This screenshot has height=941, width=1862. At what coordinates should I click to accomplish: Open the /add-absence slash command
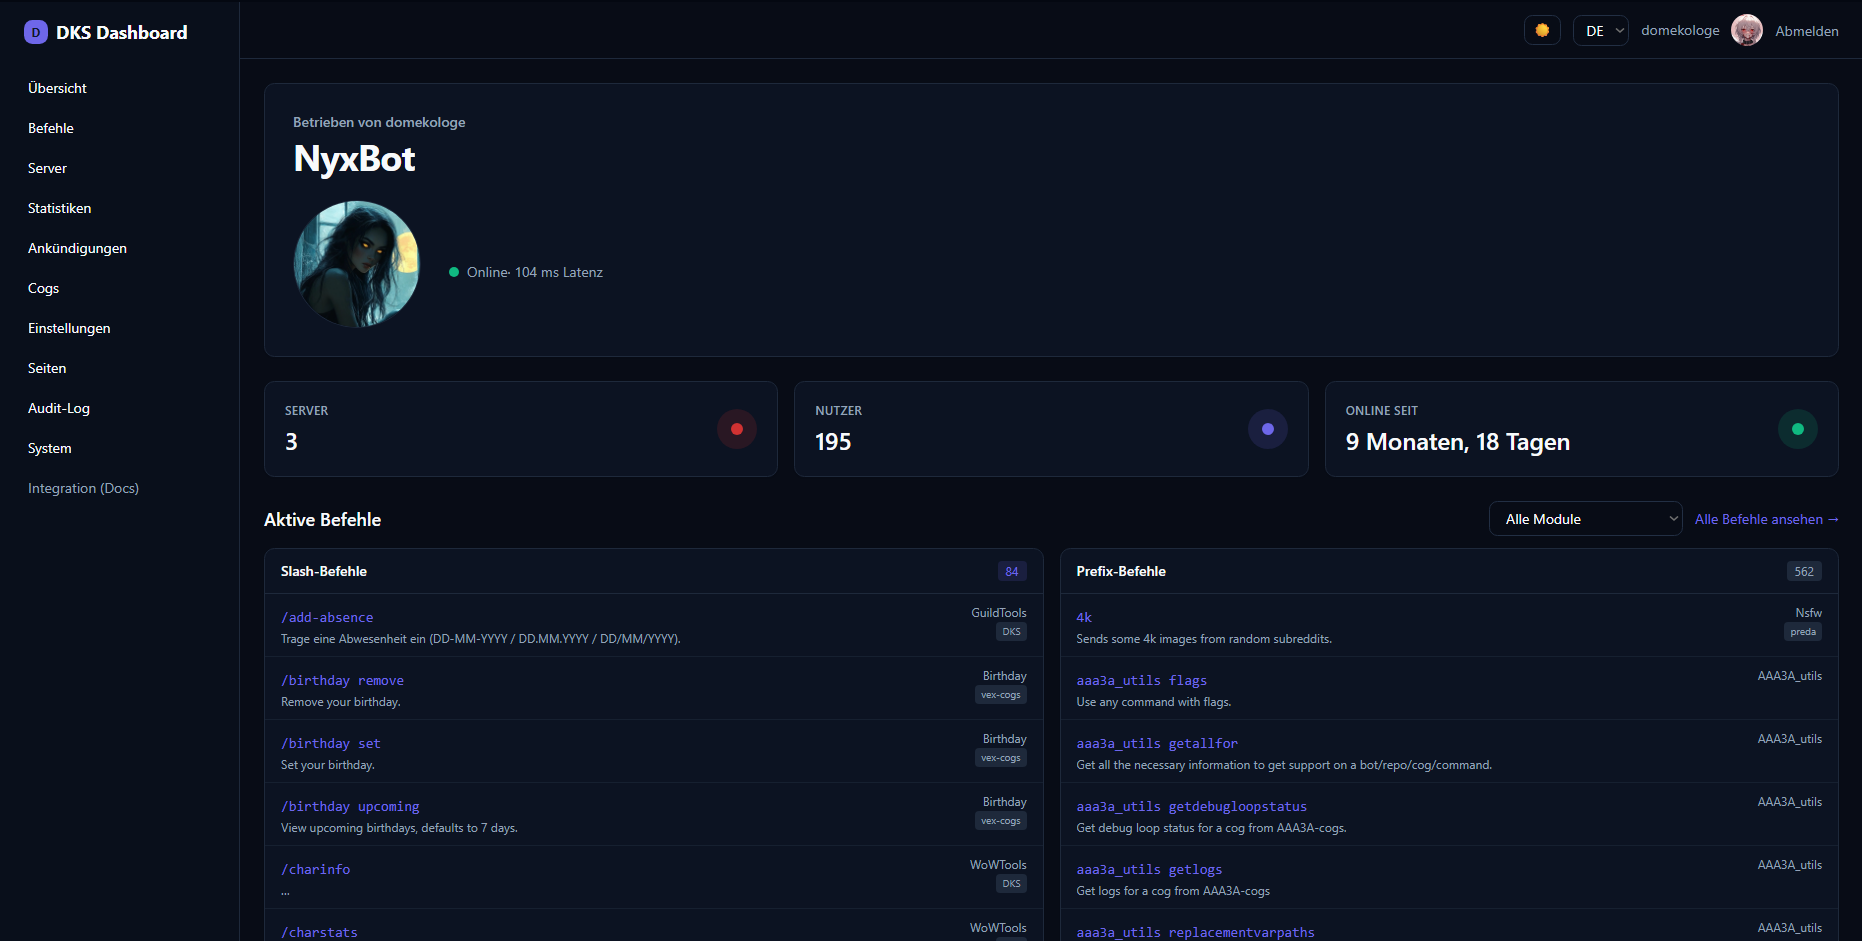coord(327,617)
